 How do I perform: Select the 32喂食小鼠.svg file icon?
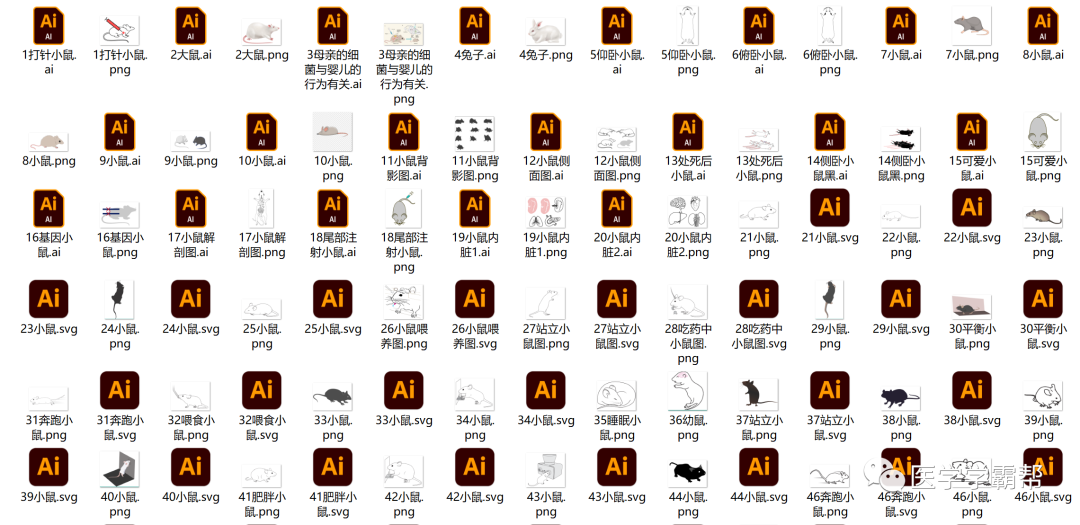262,390
